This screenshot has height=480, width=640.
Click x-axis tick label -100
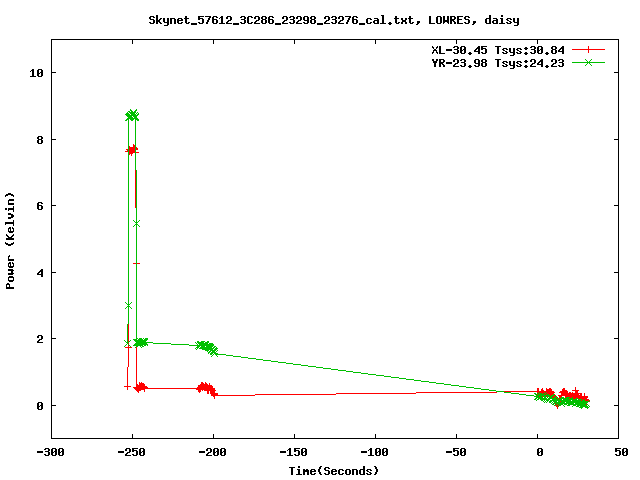point(375,452)
